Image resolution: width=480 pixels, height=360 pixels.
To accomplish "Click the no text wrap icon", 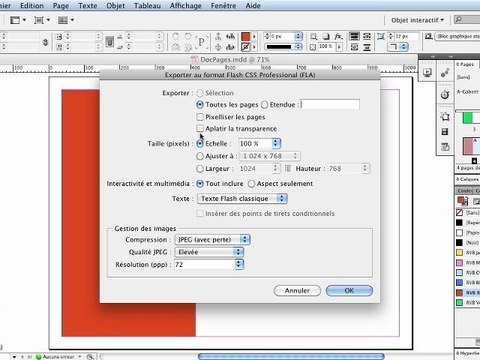I will point(354,36).
